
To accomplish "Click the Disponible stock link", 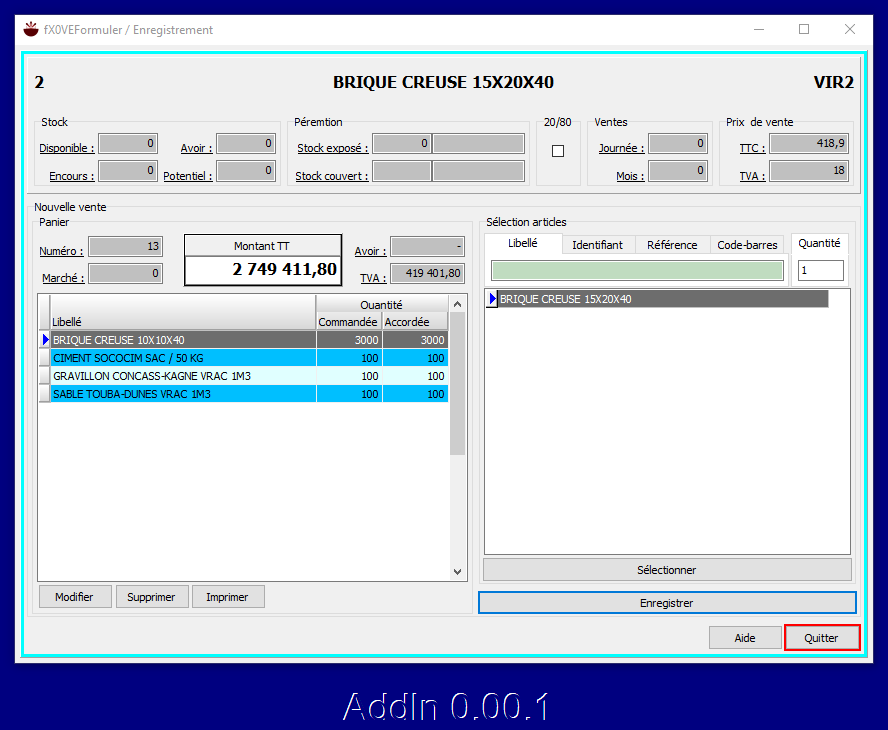I will pyautogui.click(x=66, y=148).
